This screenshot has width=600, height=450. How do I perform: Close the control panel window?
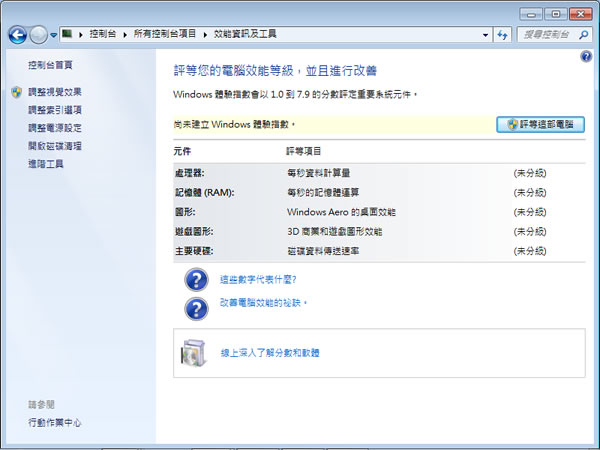[580, 14]
